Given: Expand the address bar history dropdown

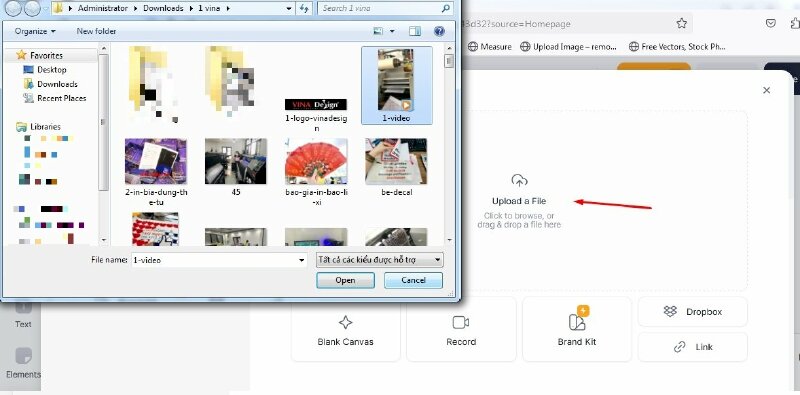Looking at the screenshot, I should point(289,8).
